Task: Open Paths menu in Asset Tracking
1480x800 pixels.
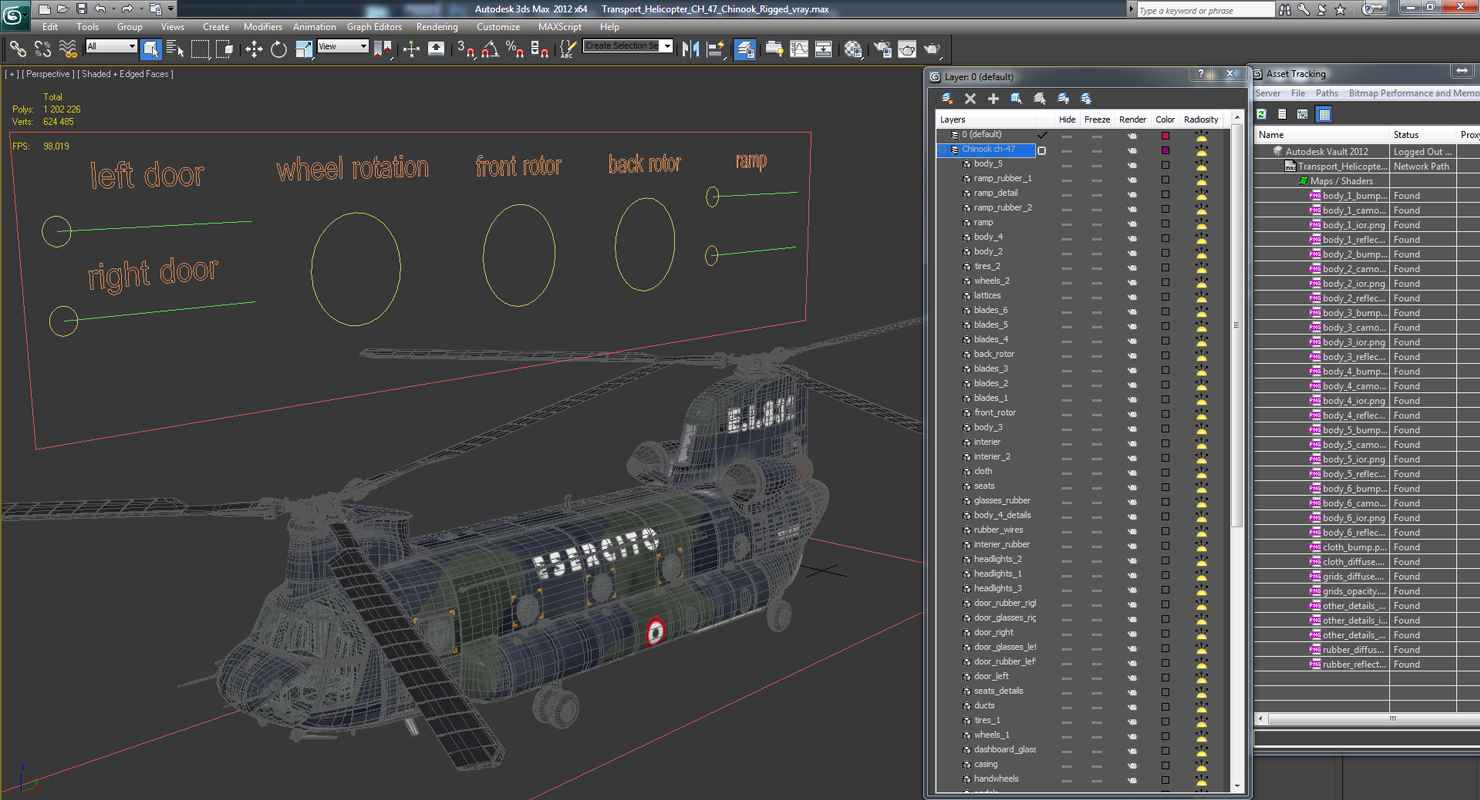Action: [x=1326, y=93]
